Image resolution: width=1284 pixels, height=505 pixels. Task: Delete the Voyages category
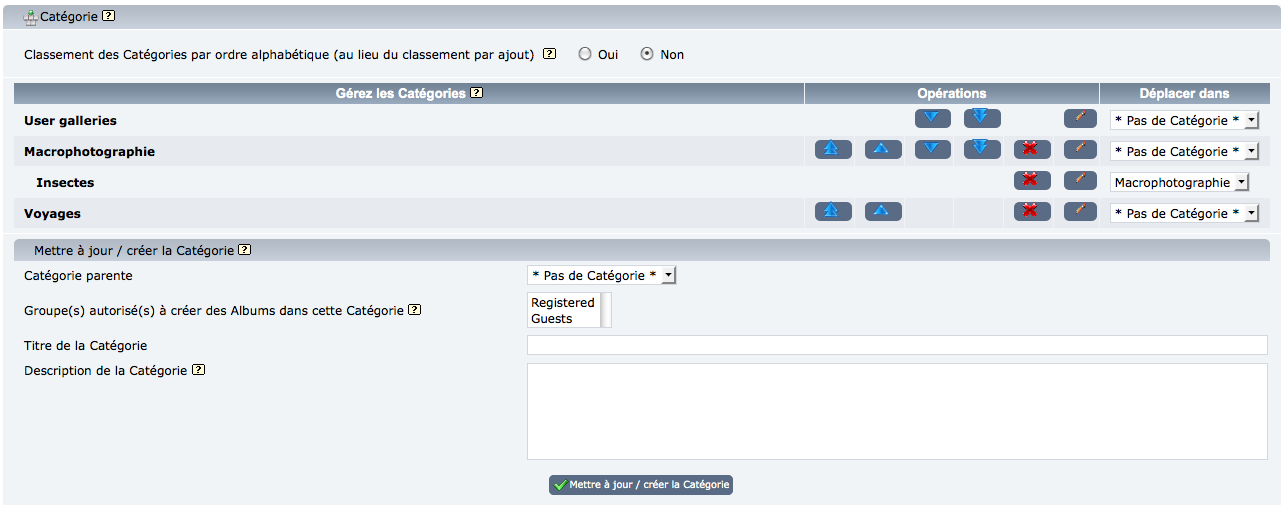(x=1032, y=212)
